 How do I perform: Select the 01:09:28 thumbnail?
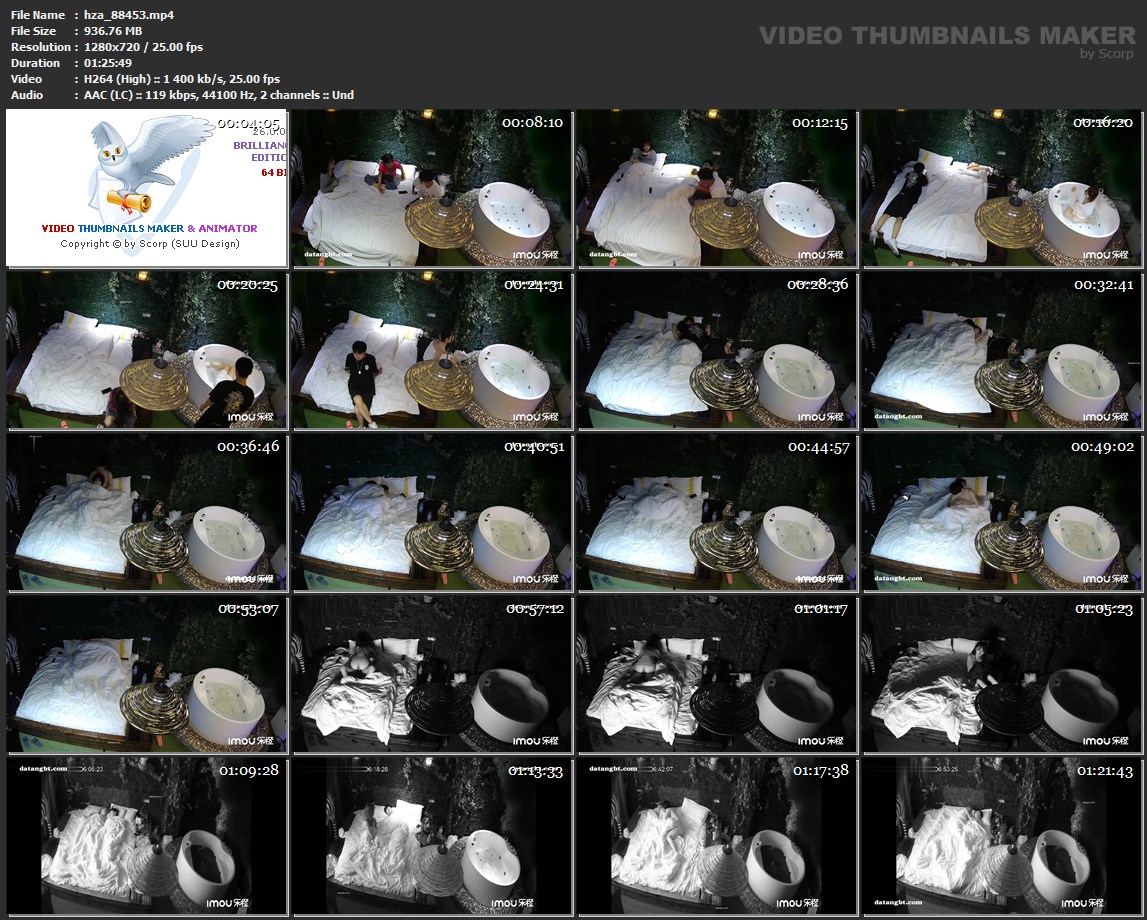click(x=146, y=836)
